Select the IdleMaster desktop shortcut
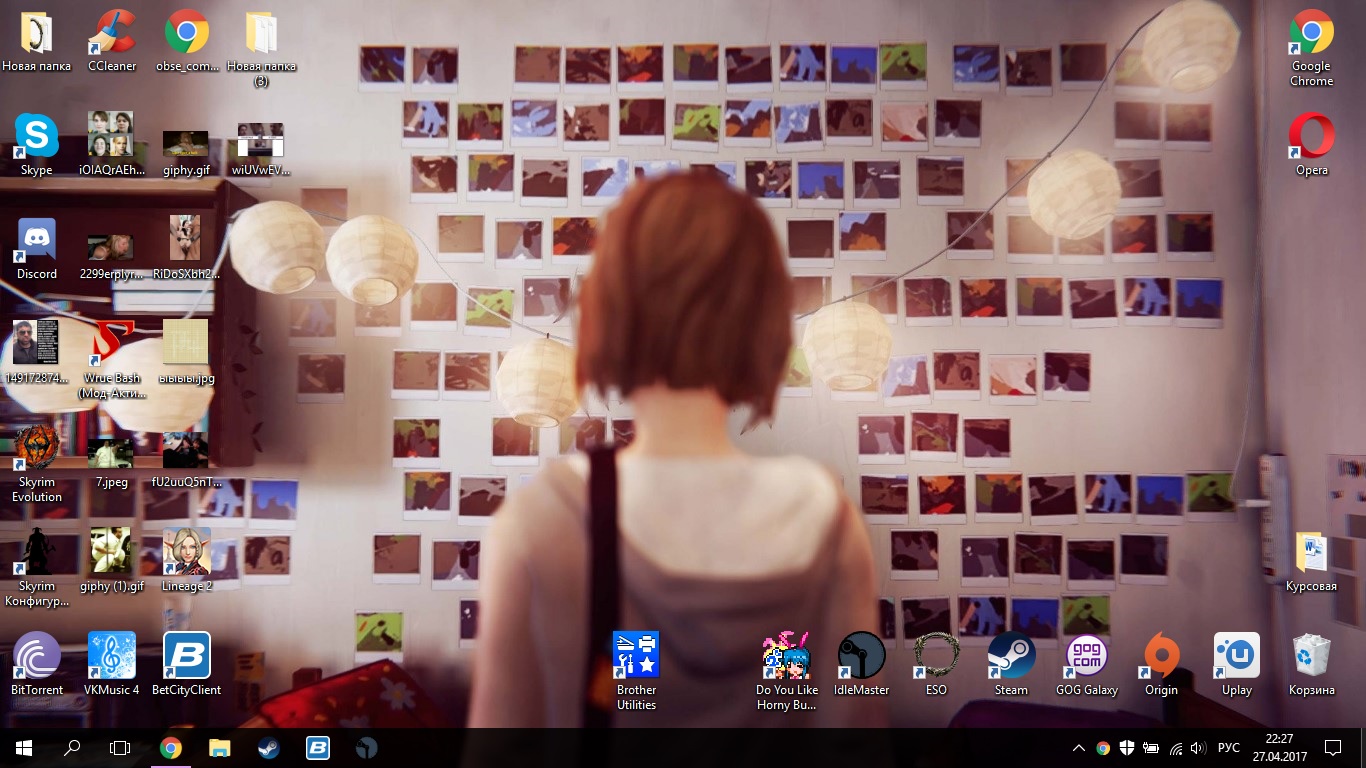Screen dimensions: 1366x768 862,664
